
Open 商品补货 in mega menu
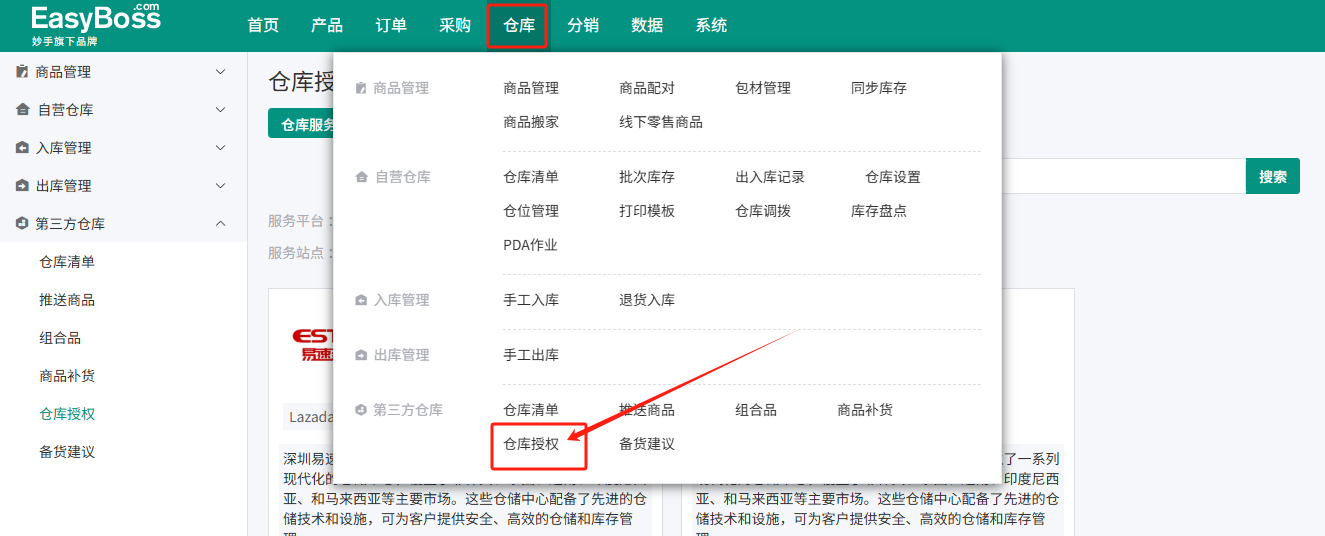point(865,410)
